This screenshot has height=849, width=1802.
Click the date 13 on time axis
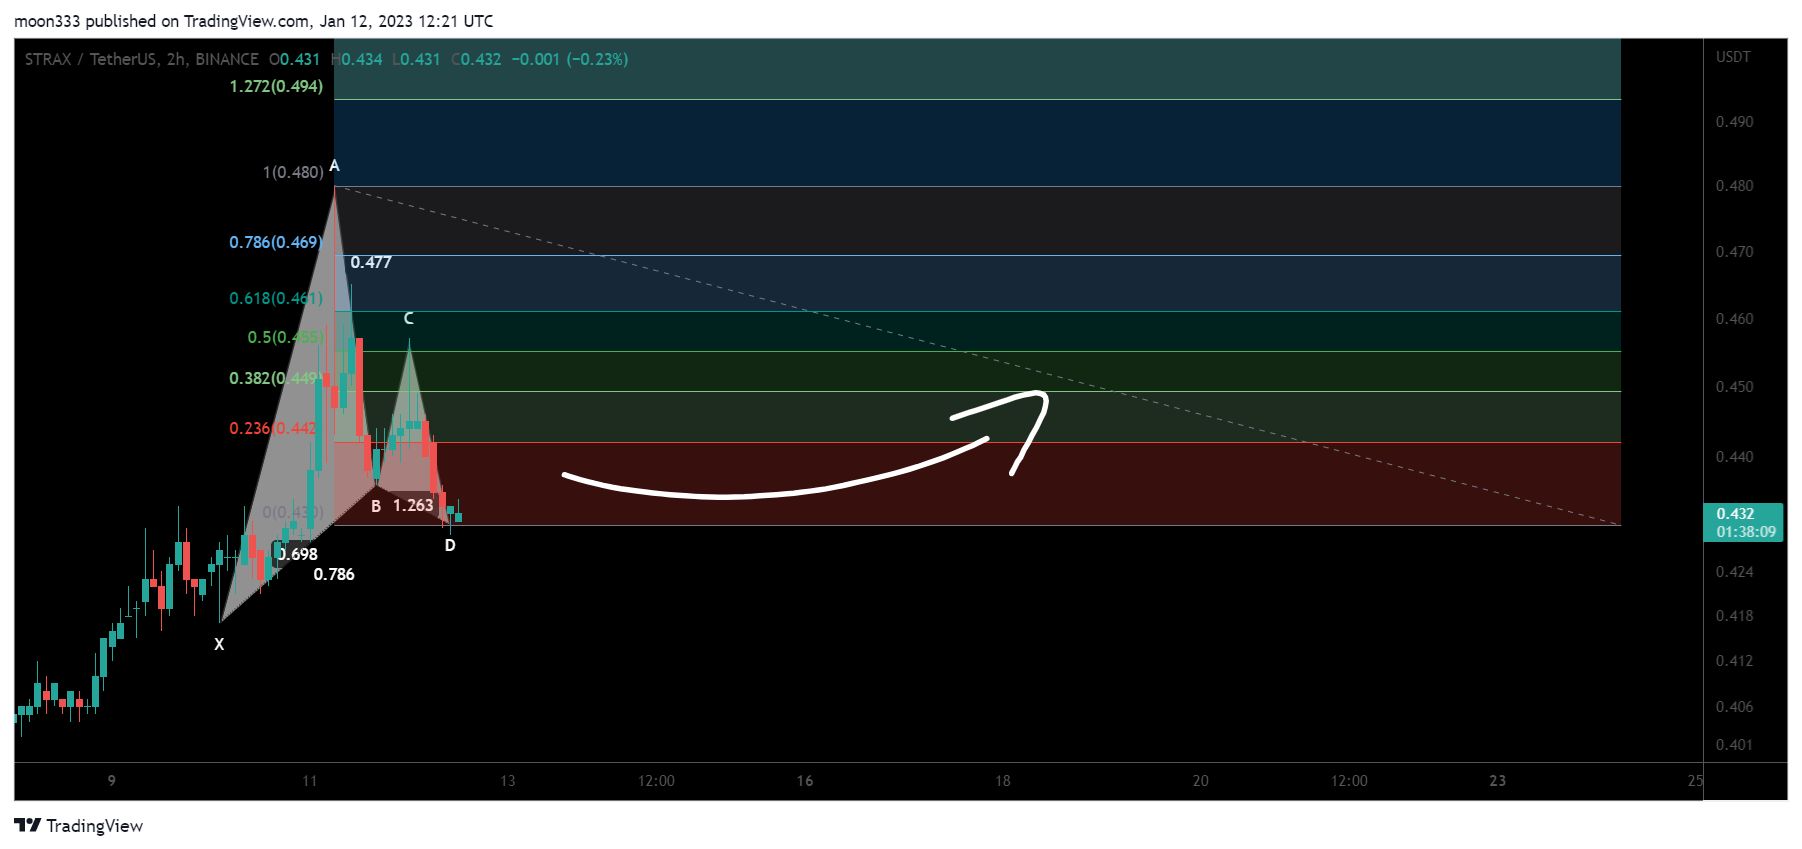pos(508,781)
